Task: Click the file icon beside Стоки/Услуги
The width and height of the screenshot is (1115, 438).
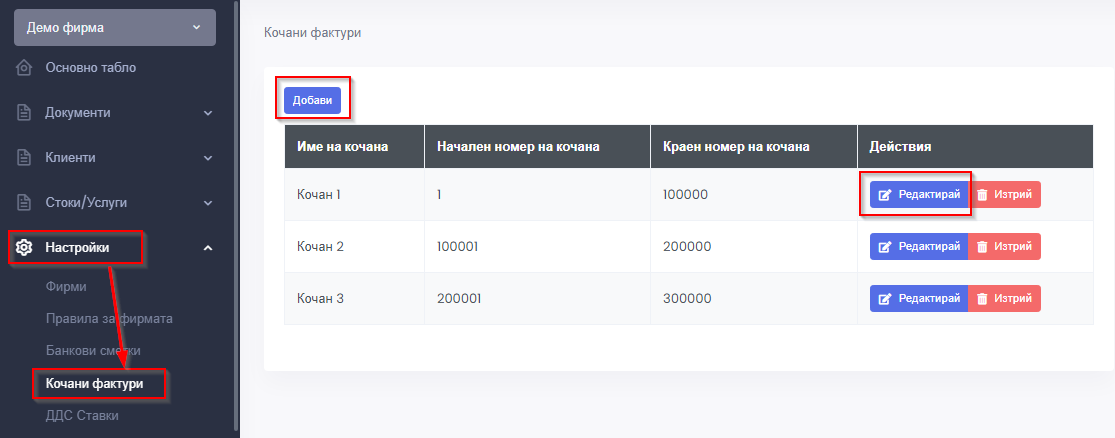Action: pyautogui.click(x=25, y=202)
